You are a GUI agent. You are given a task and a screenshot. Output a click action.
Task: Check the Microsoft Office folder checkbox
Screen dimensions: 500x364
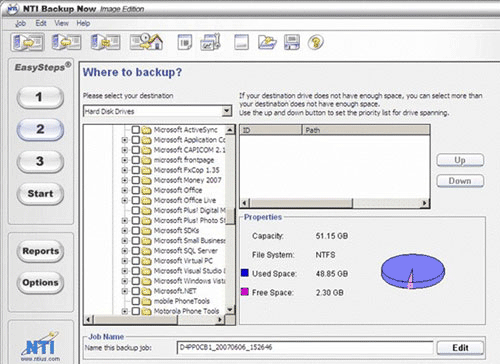click(135, 190)
